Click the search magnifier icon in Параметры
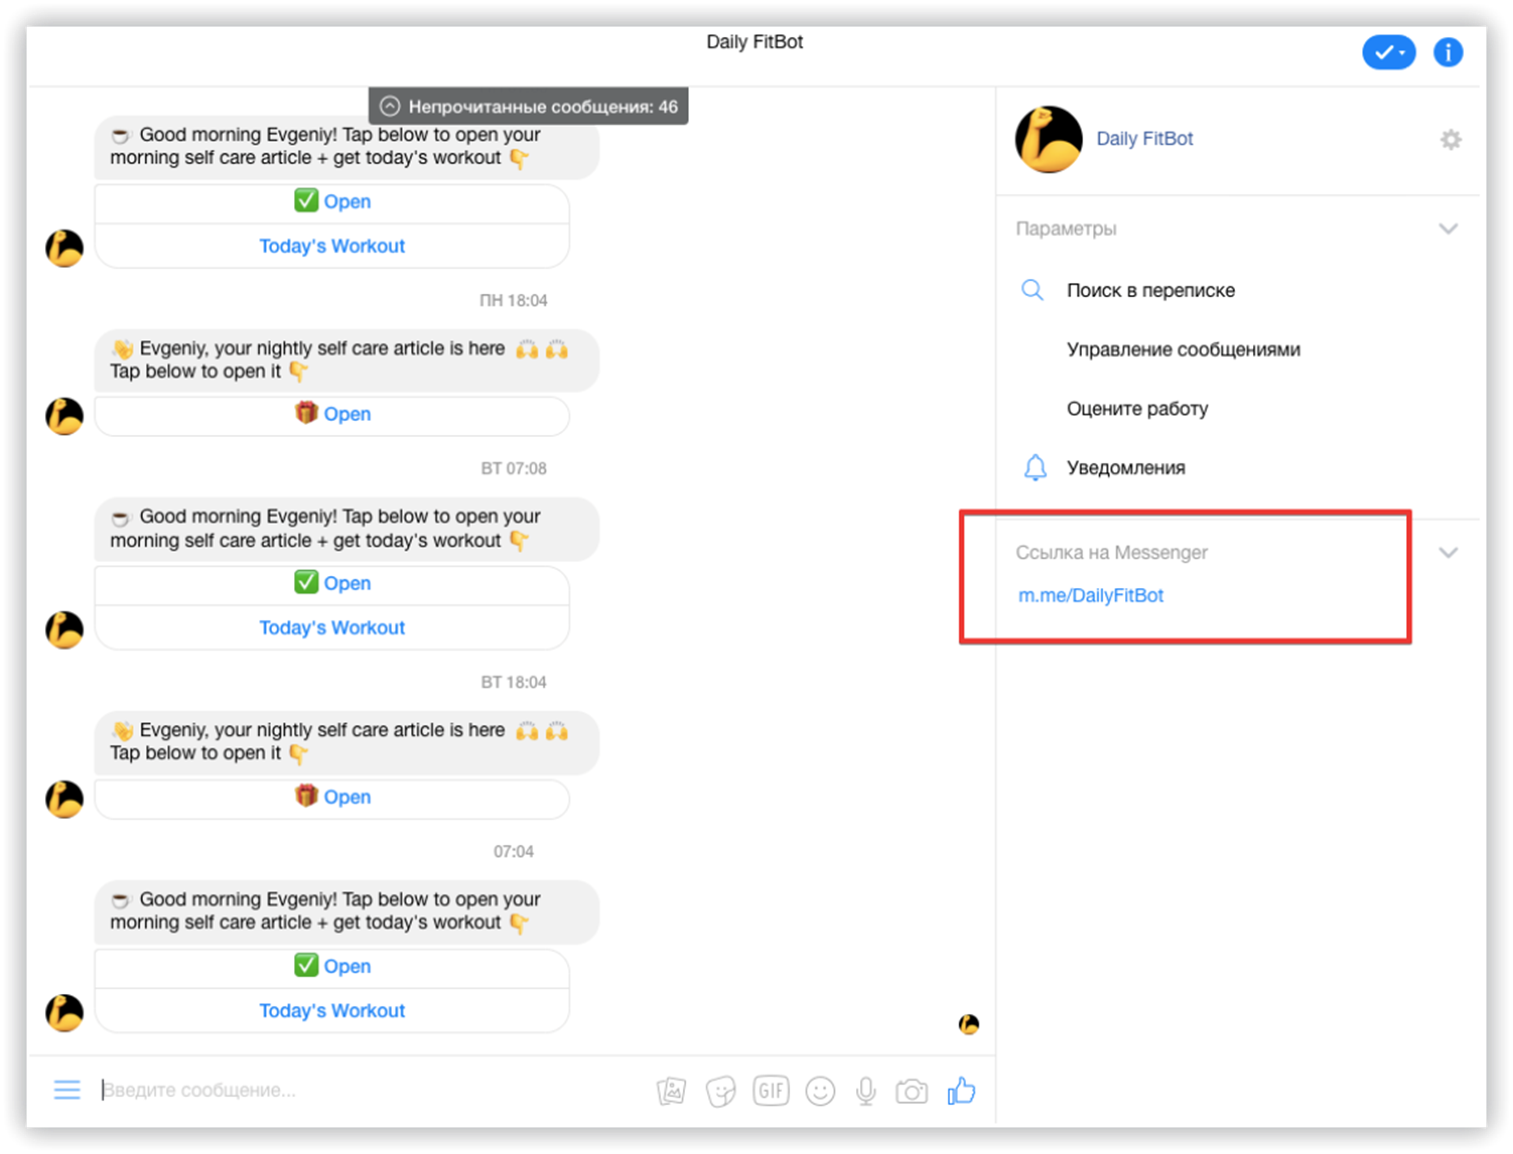1513x1154 pixels. (1032, 290)
